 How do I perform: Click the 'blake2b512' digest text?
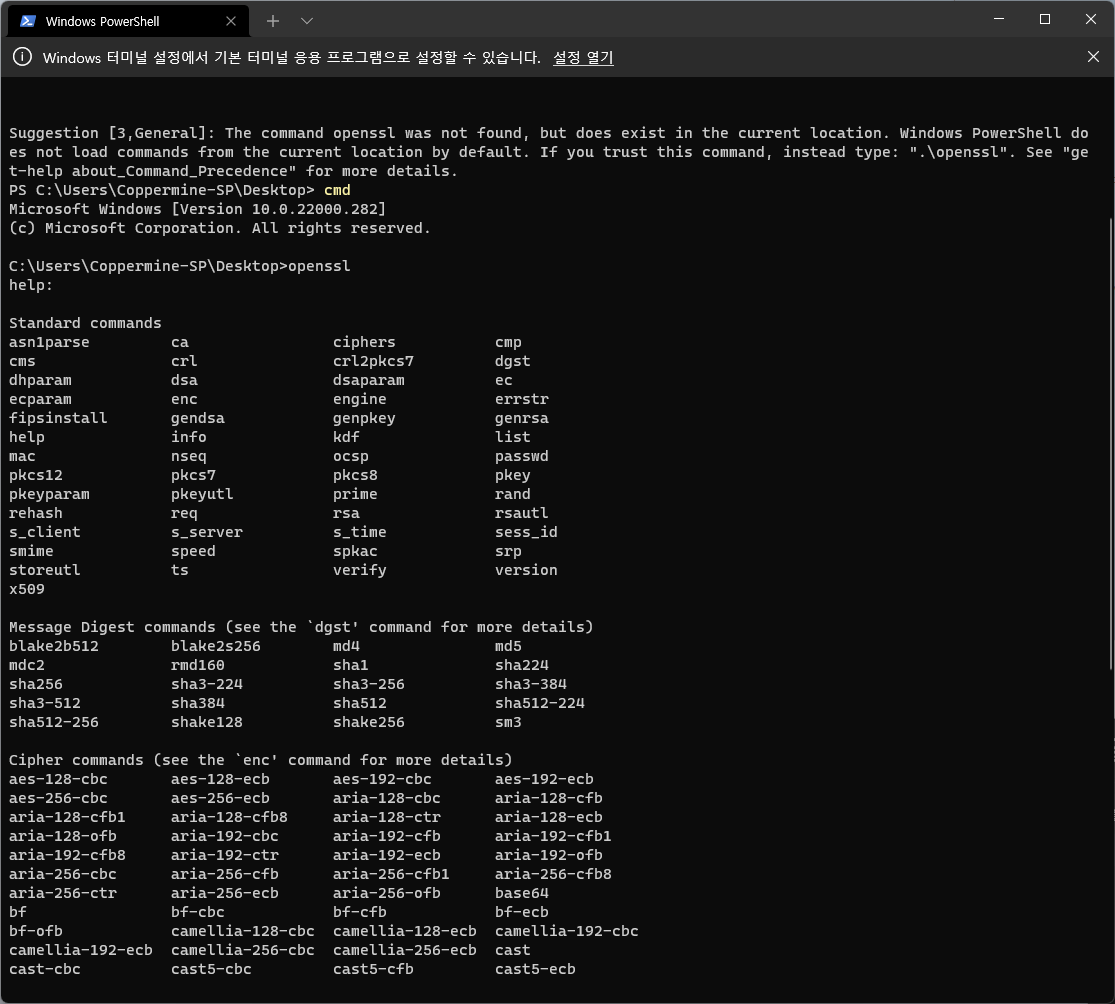point(54,646)
